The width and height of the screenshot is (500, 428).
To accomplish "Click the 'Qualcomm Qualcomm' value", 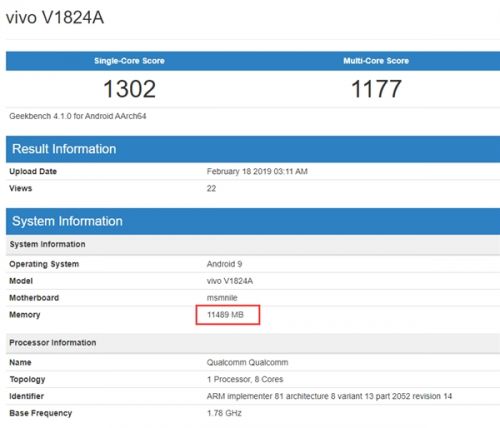I will point(247,362).
